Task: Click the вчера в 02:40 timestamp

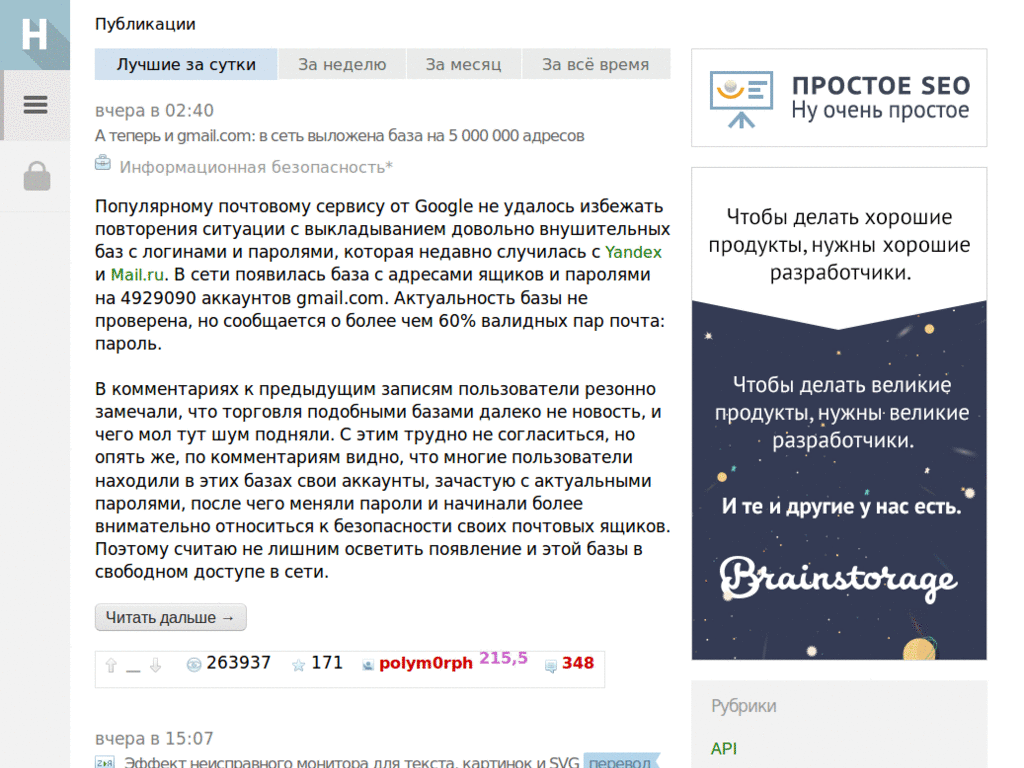Action: pyautogui.click(x=154, y=110)
